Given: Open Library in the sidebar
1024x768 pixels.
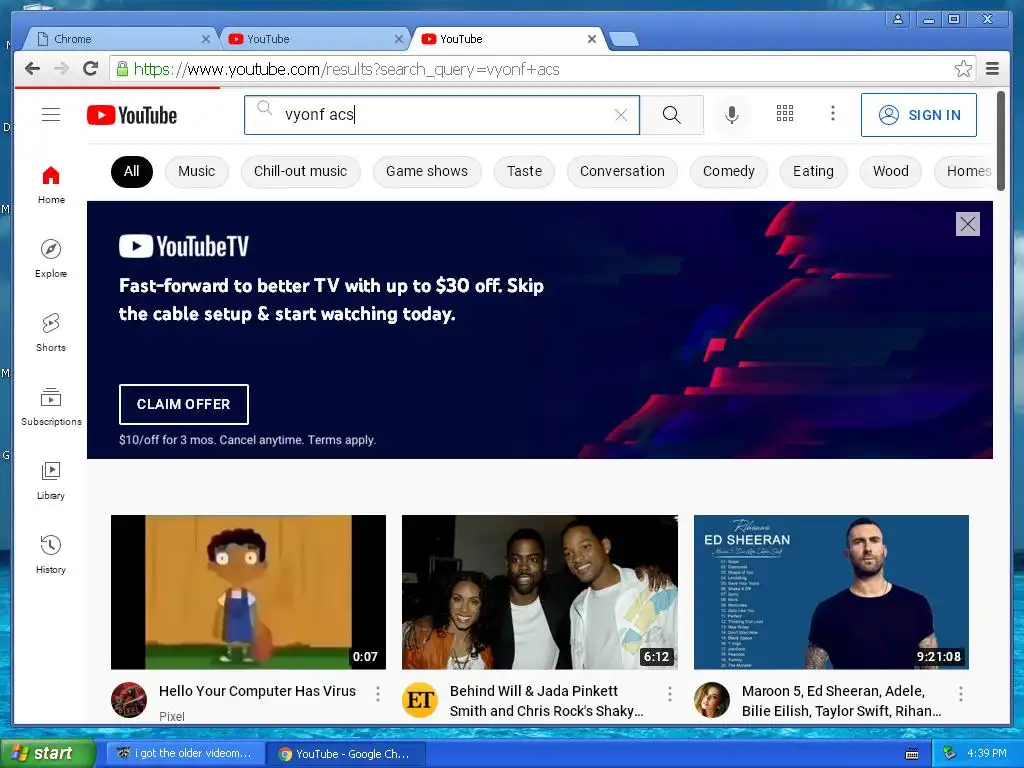Looking at the screenshot, I should click(51, 481).
